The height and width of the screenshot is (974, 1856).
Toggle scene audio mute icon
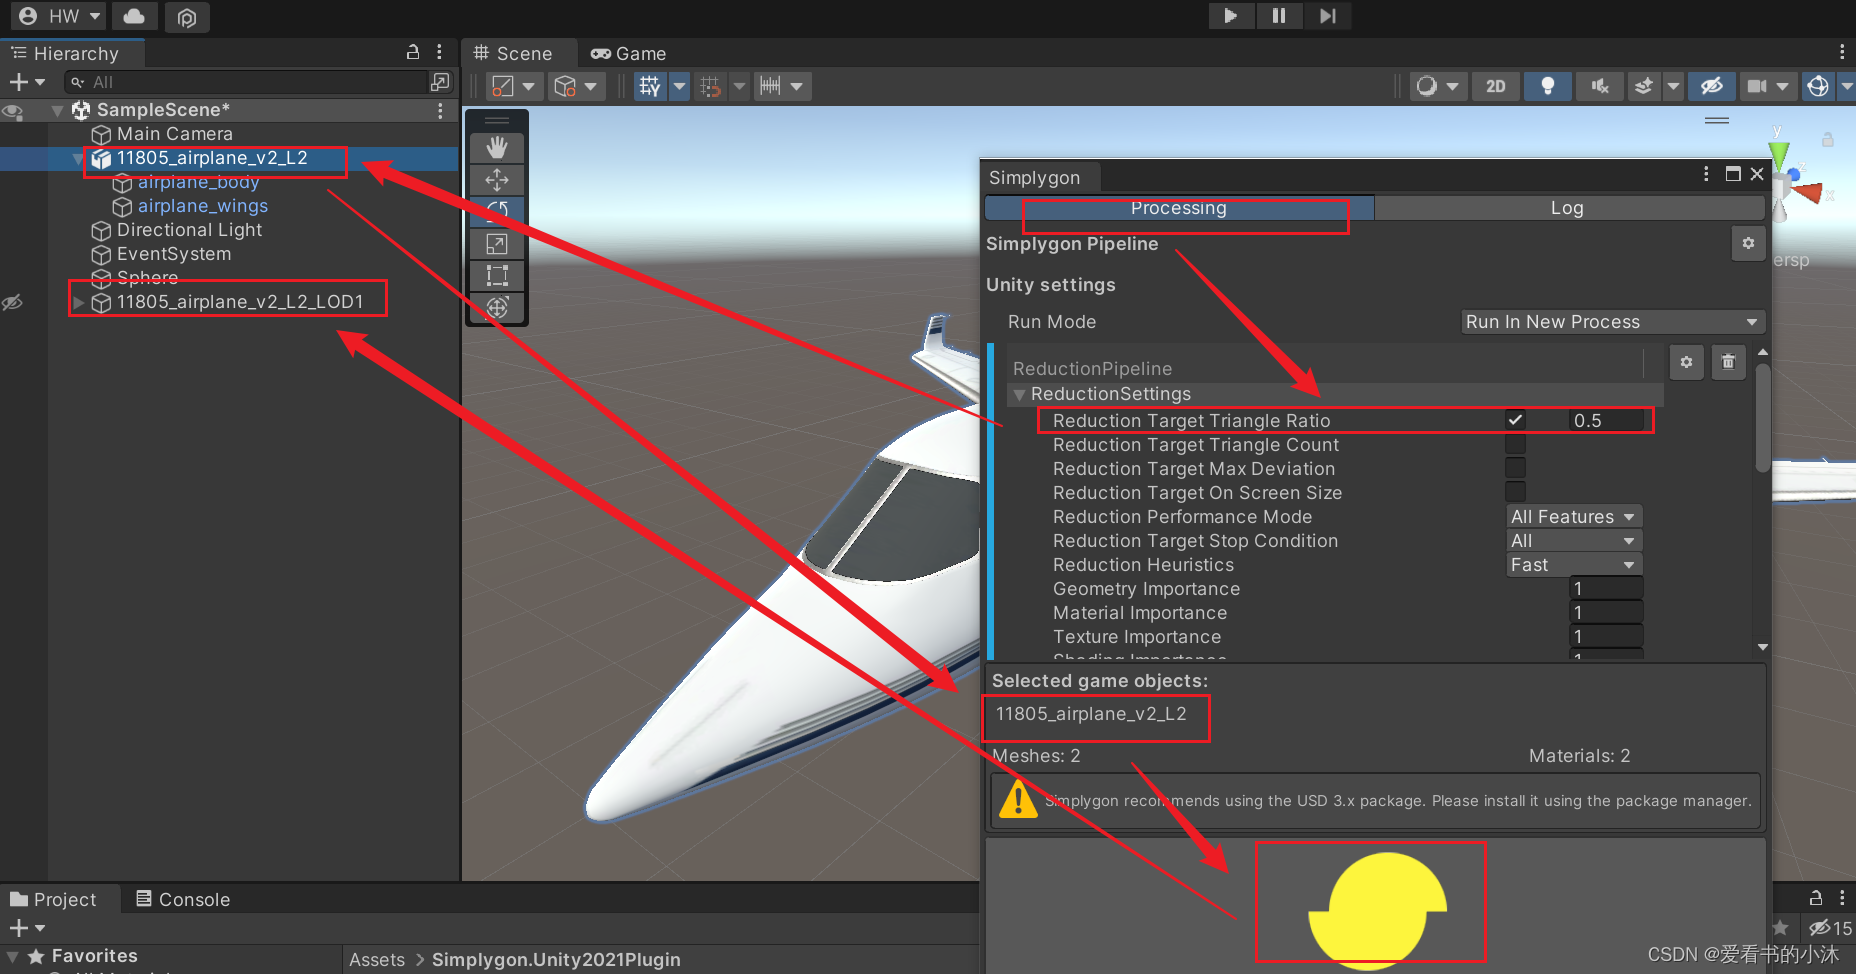1600,87
